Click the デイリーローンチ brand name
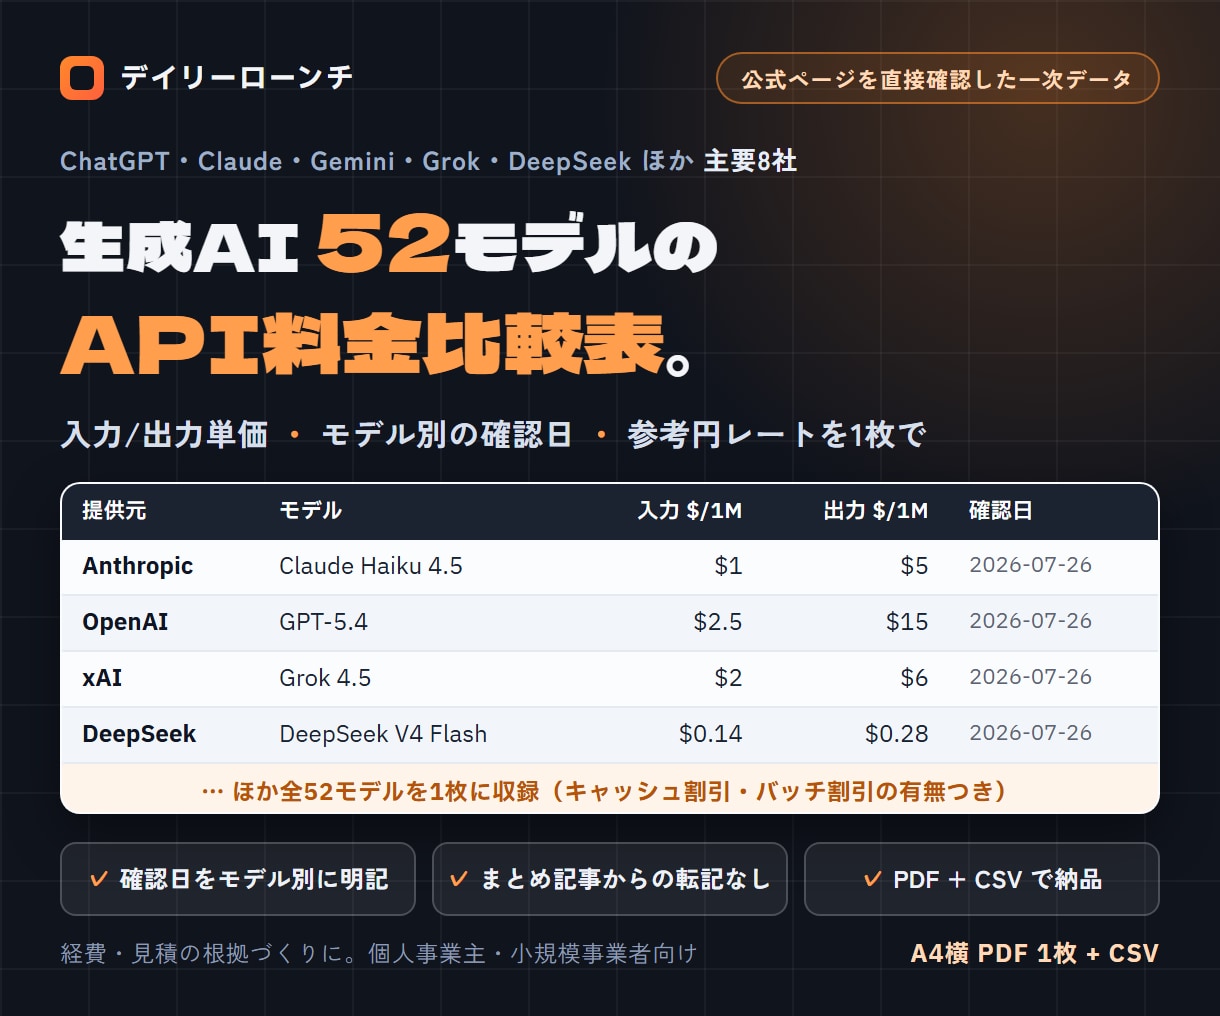1220x1016 pixels. click(237, 78)
